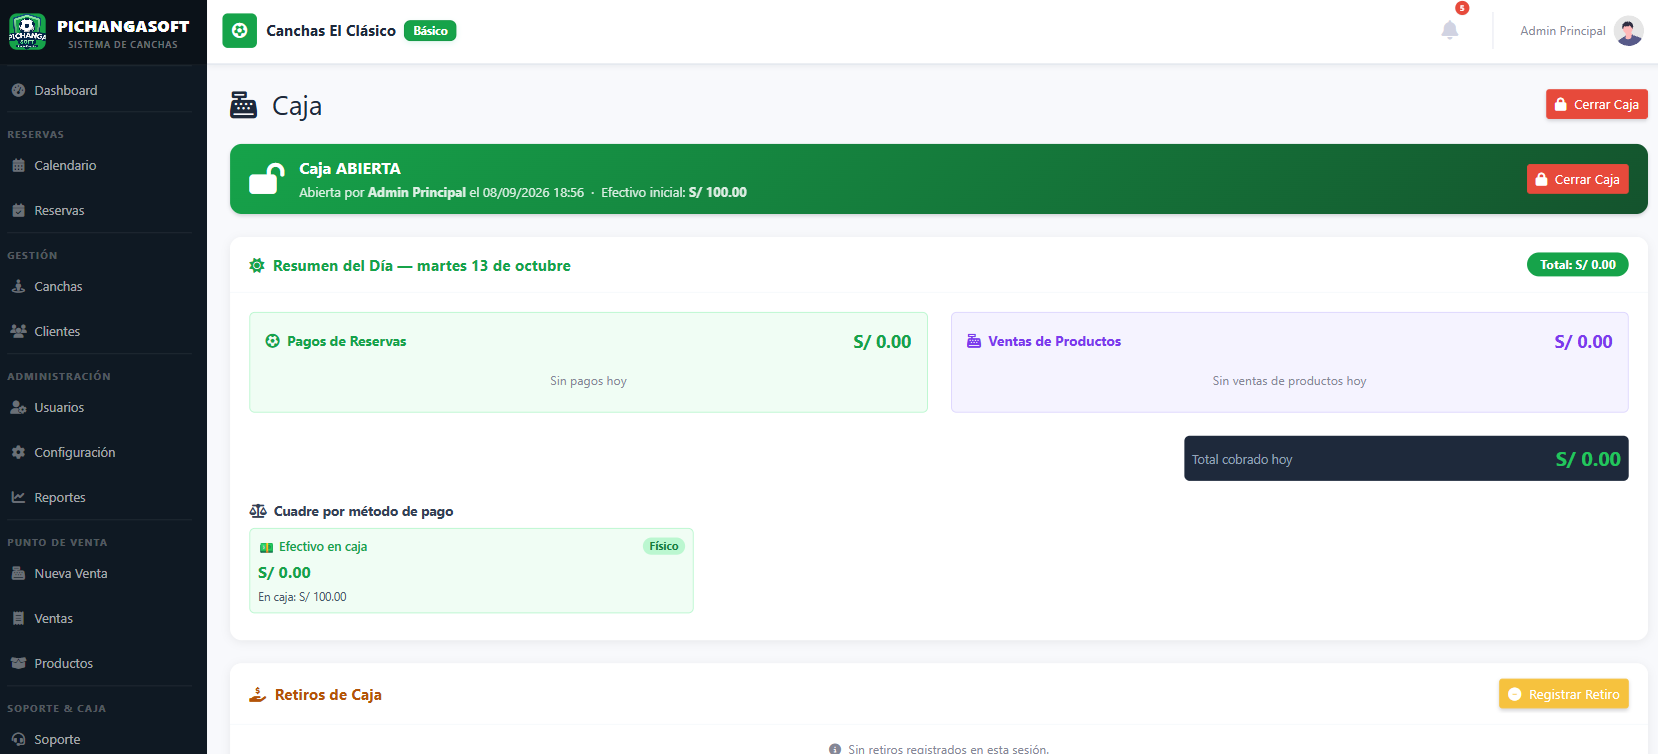
Task: Click the green soccer ball venue icon
Action: [x=239, y=31]
